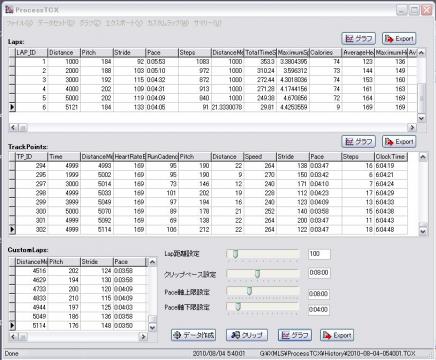Click the Pace軸下限 field showing 0:04:00
This screenshot has width=436, height=360.
(319, 309)
